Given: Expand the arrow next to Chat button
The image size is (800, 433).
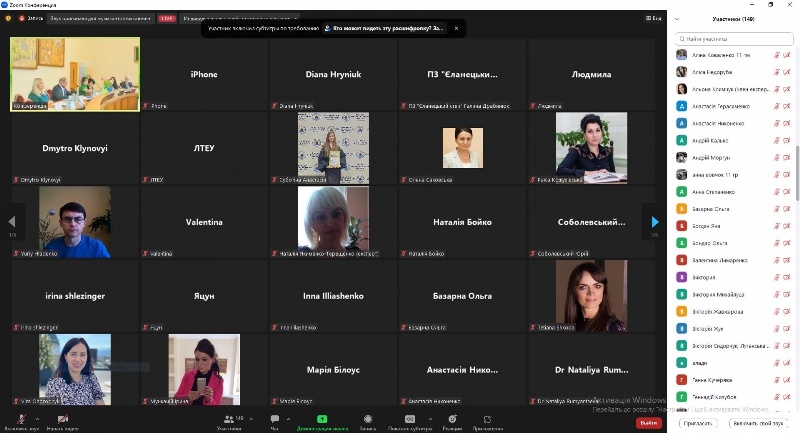Looking at the screenshot, I should pos(288,419).
